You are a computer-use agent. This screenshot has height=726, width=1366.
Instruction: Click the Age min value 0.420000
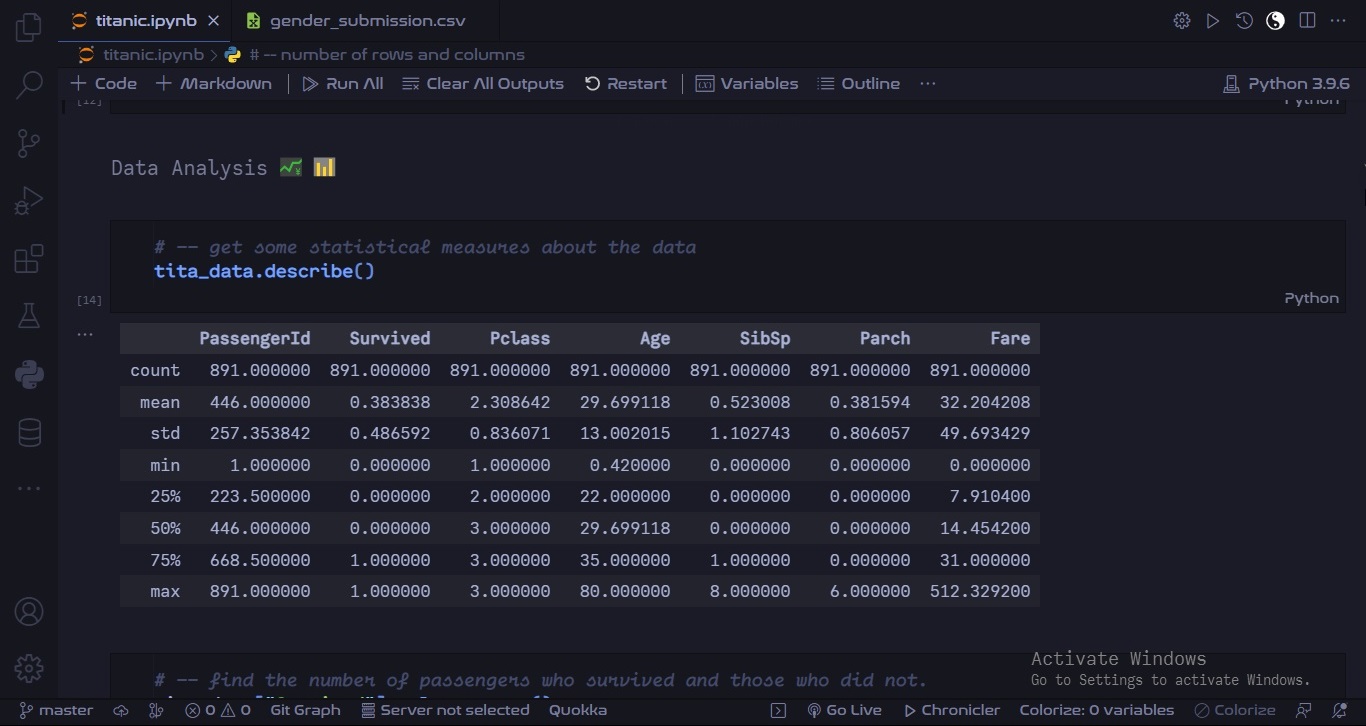tap(630, 465)
